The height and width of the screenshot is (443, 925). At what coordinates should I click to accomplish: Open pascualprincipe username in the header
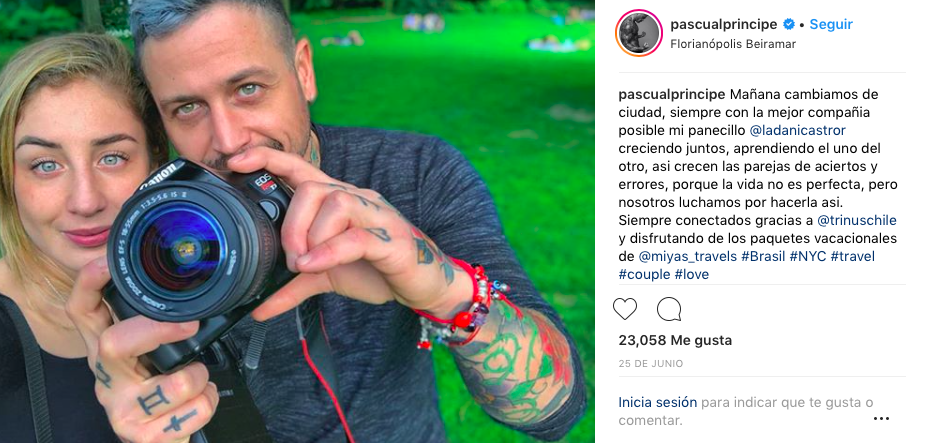tap(724, 24)
